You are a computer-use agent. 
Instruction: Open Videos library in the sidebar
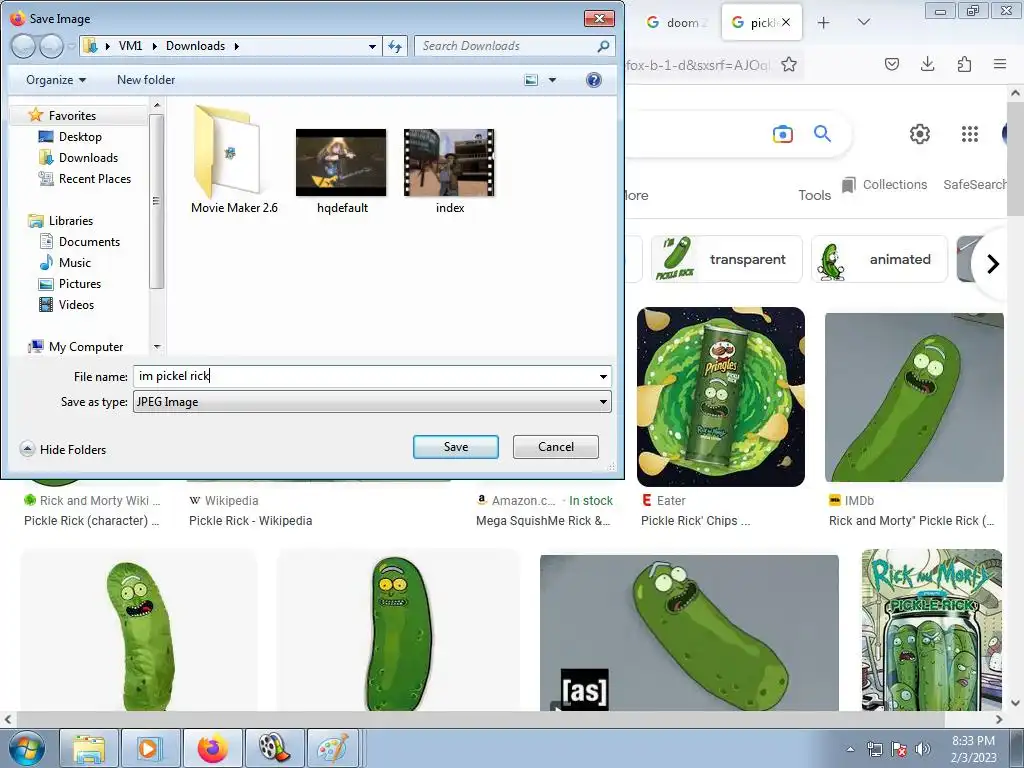coord(76,304)
